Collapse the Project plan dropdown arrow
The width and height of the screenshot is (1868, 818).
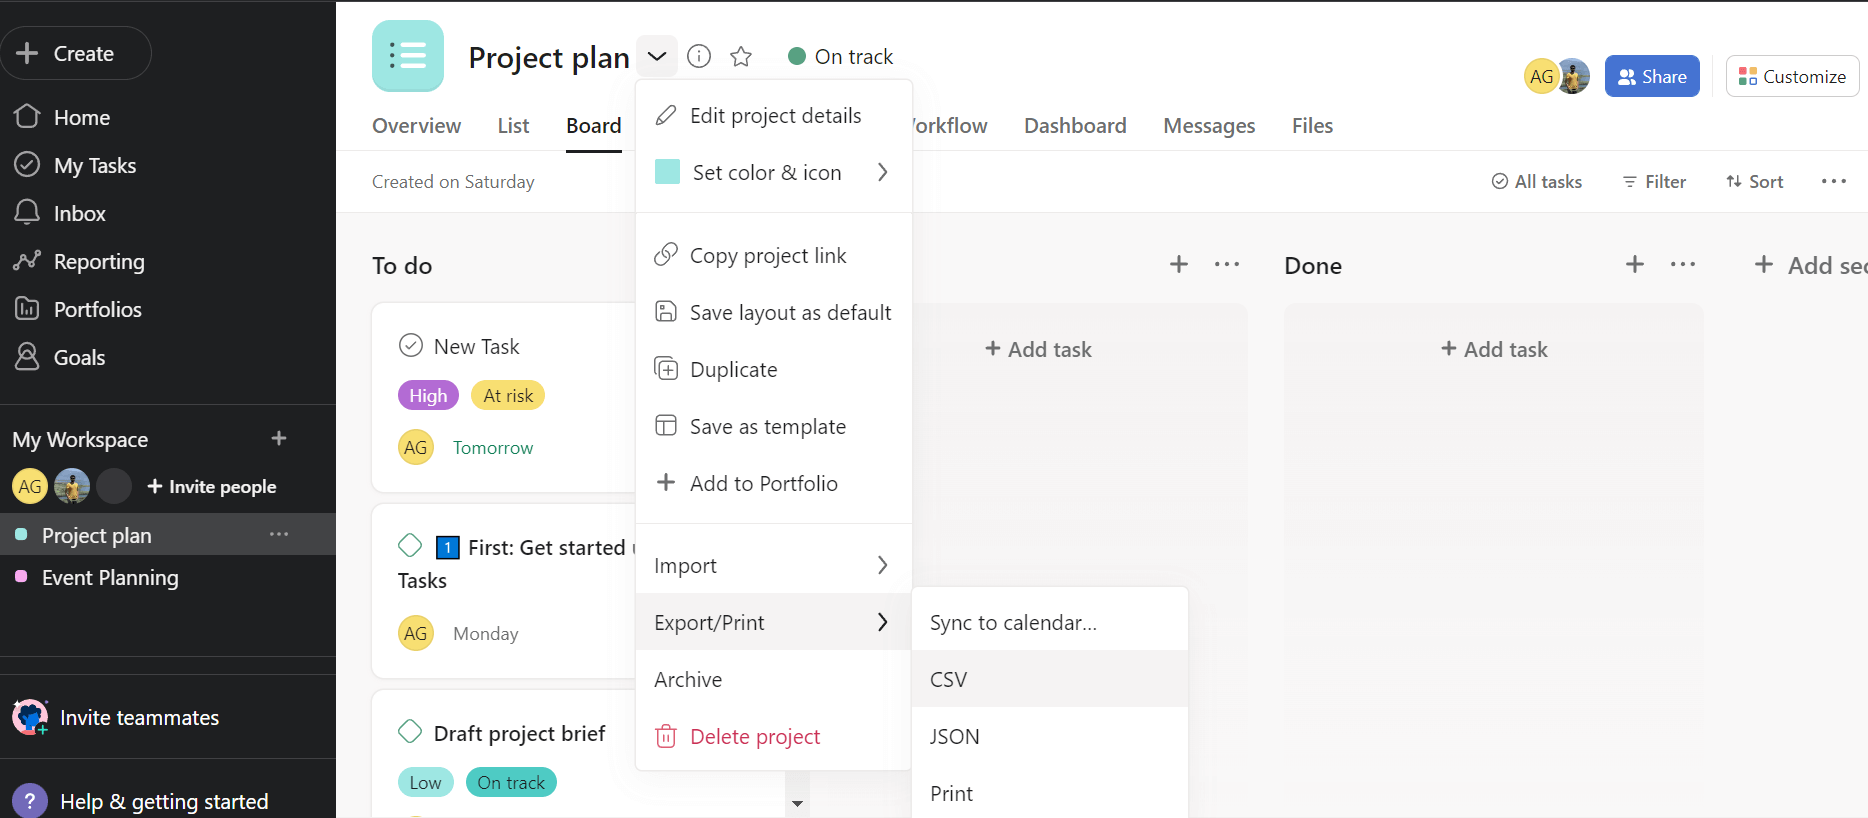pos(656,56)
